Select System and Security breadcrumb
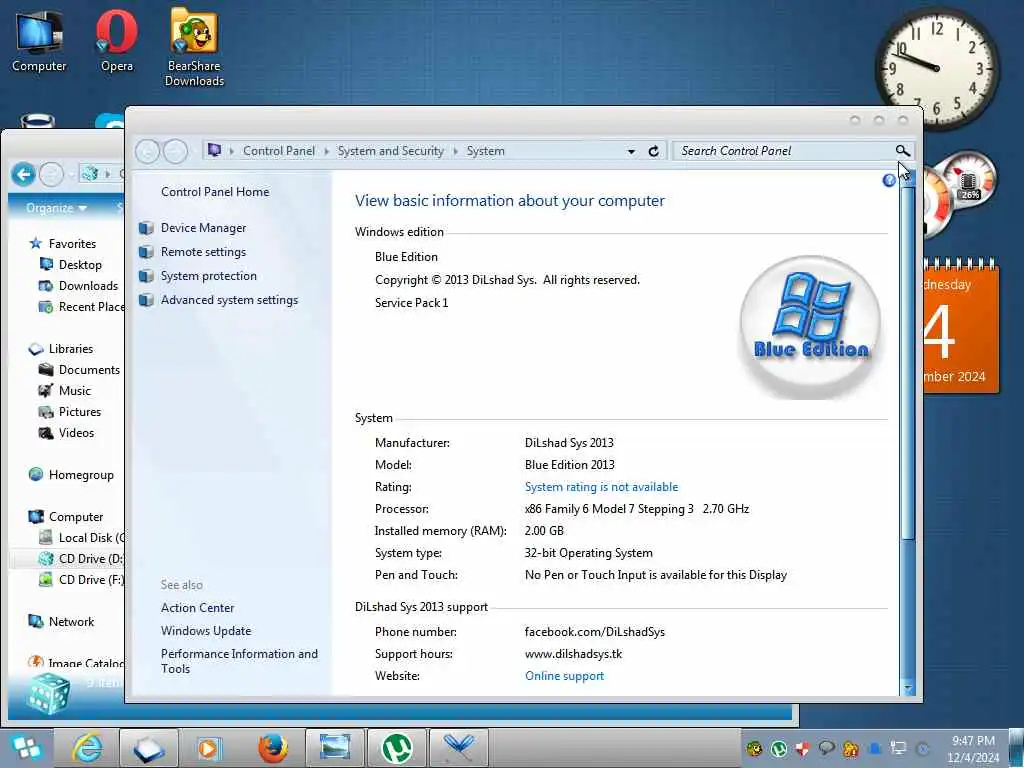Screen dimensions: 1024x768 (391, 151)
